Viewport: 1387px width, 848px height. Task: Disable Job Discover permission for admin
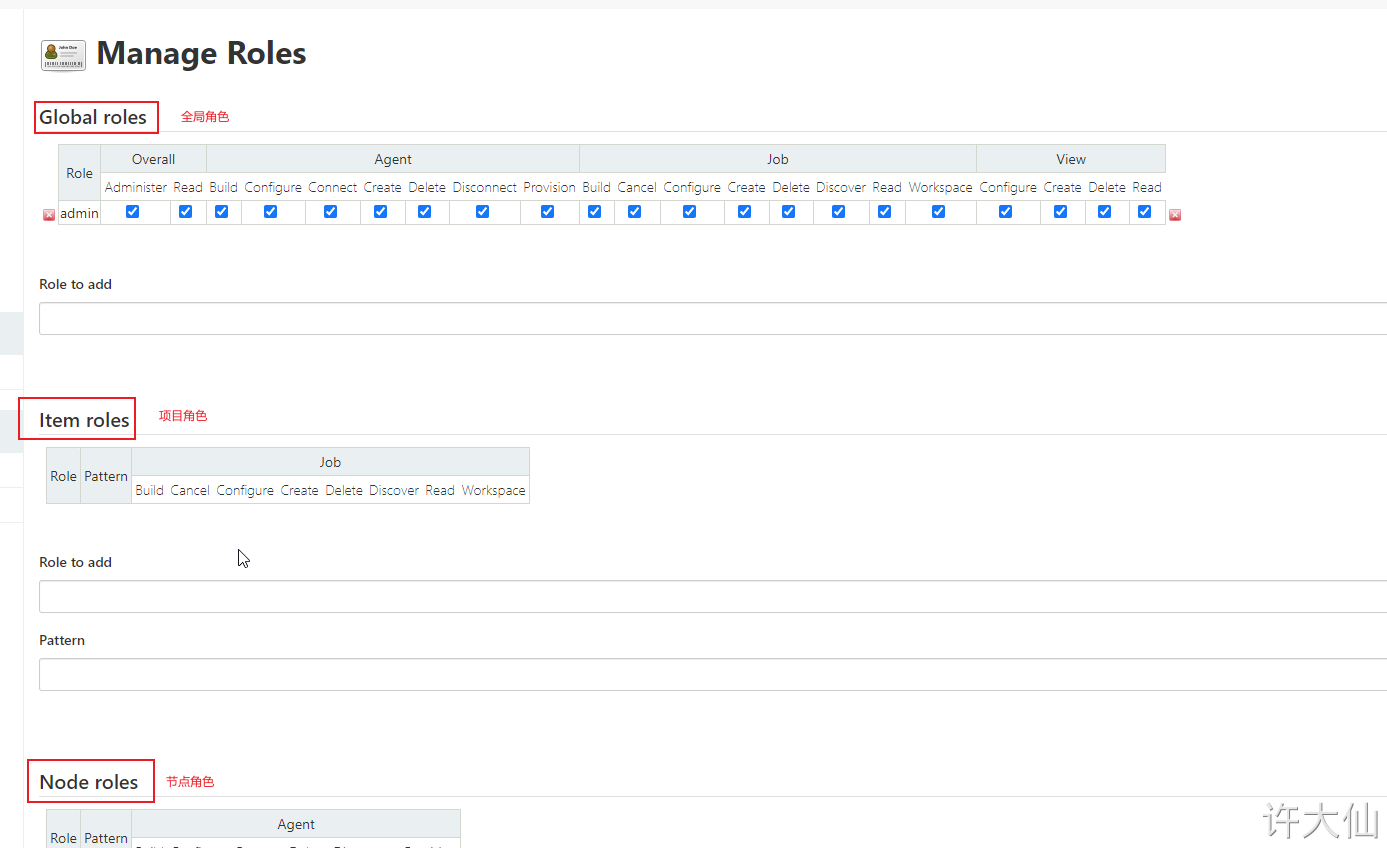[x=839, y=212]
